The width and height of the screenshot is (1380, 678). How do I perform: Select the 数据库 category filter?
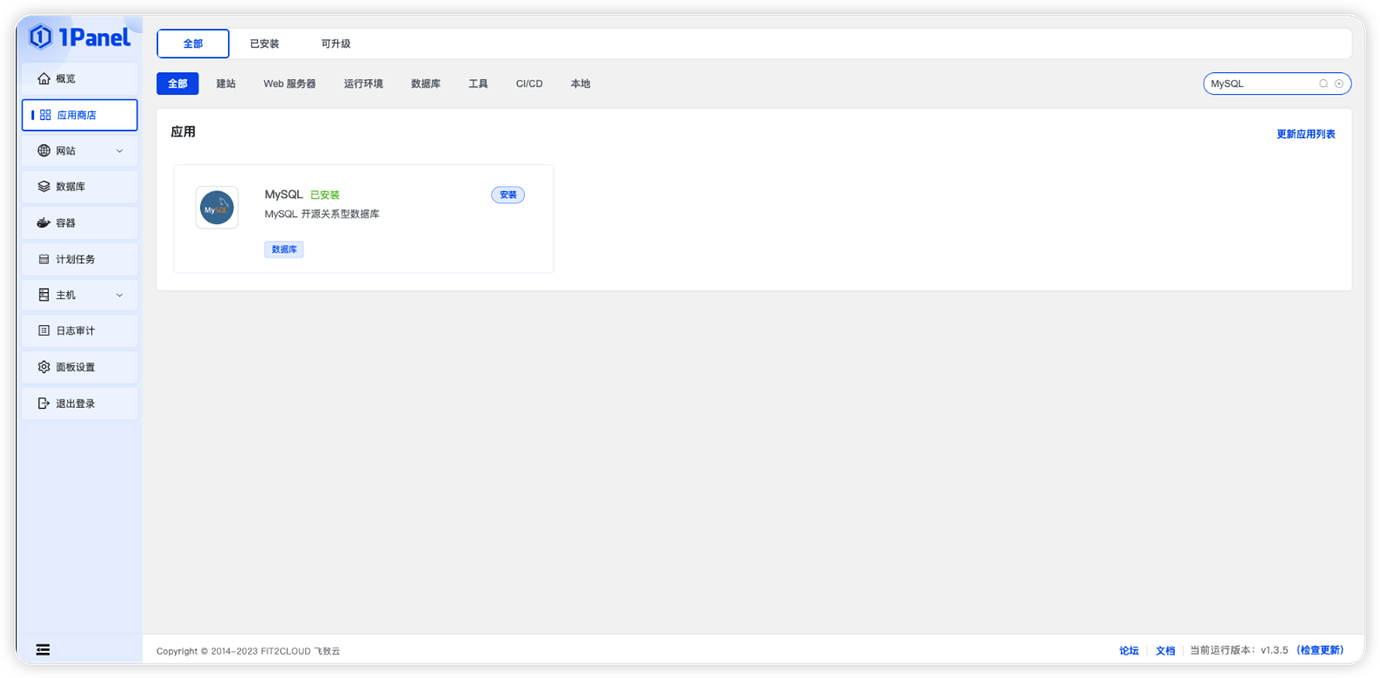(425, 83)
